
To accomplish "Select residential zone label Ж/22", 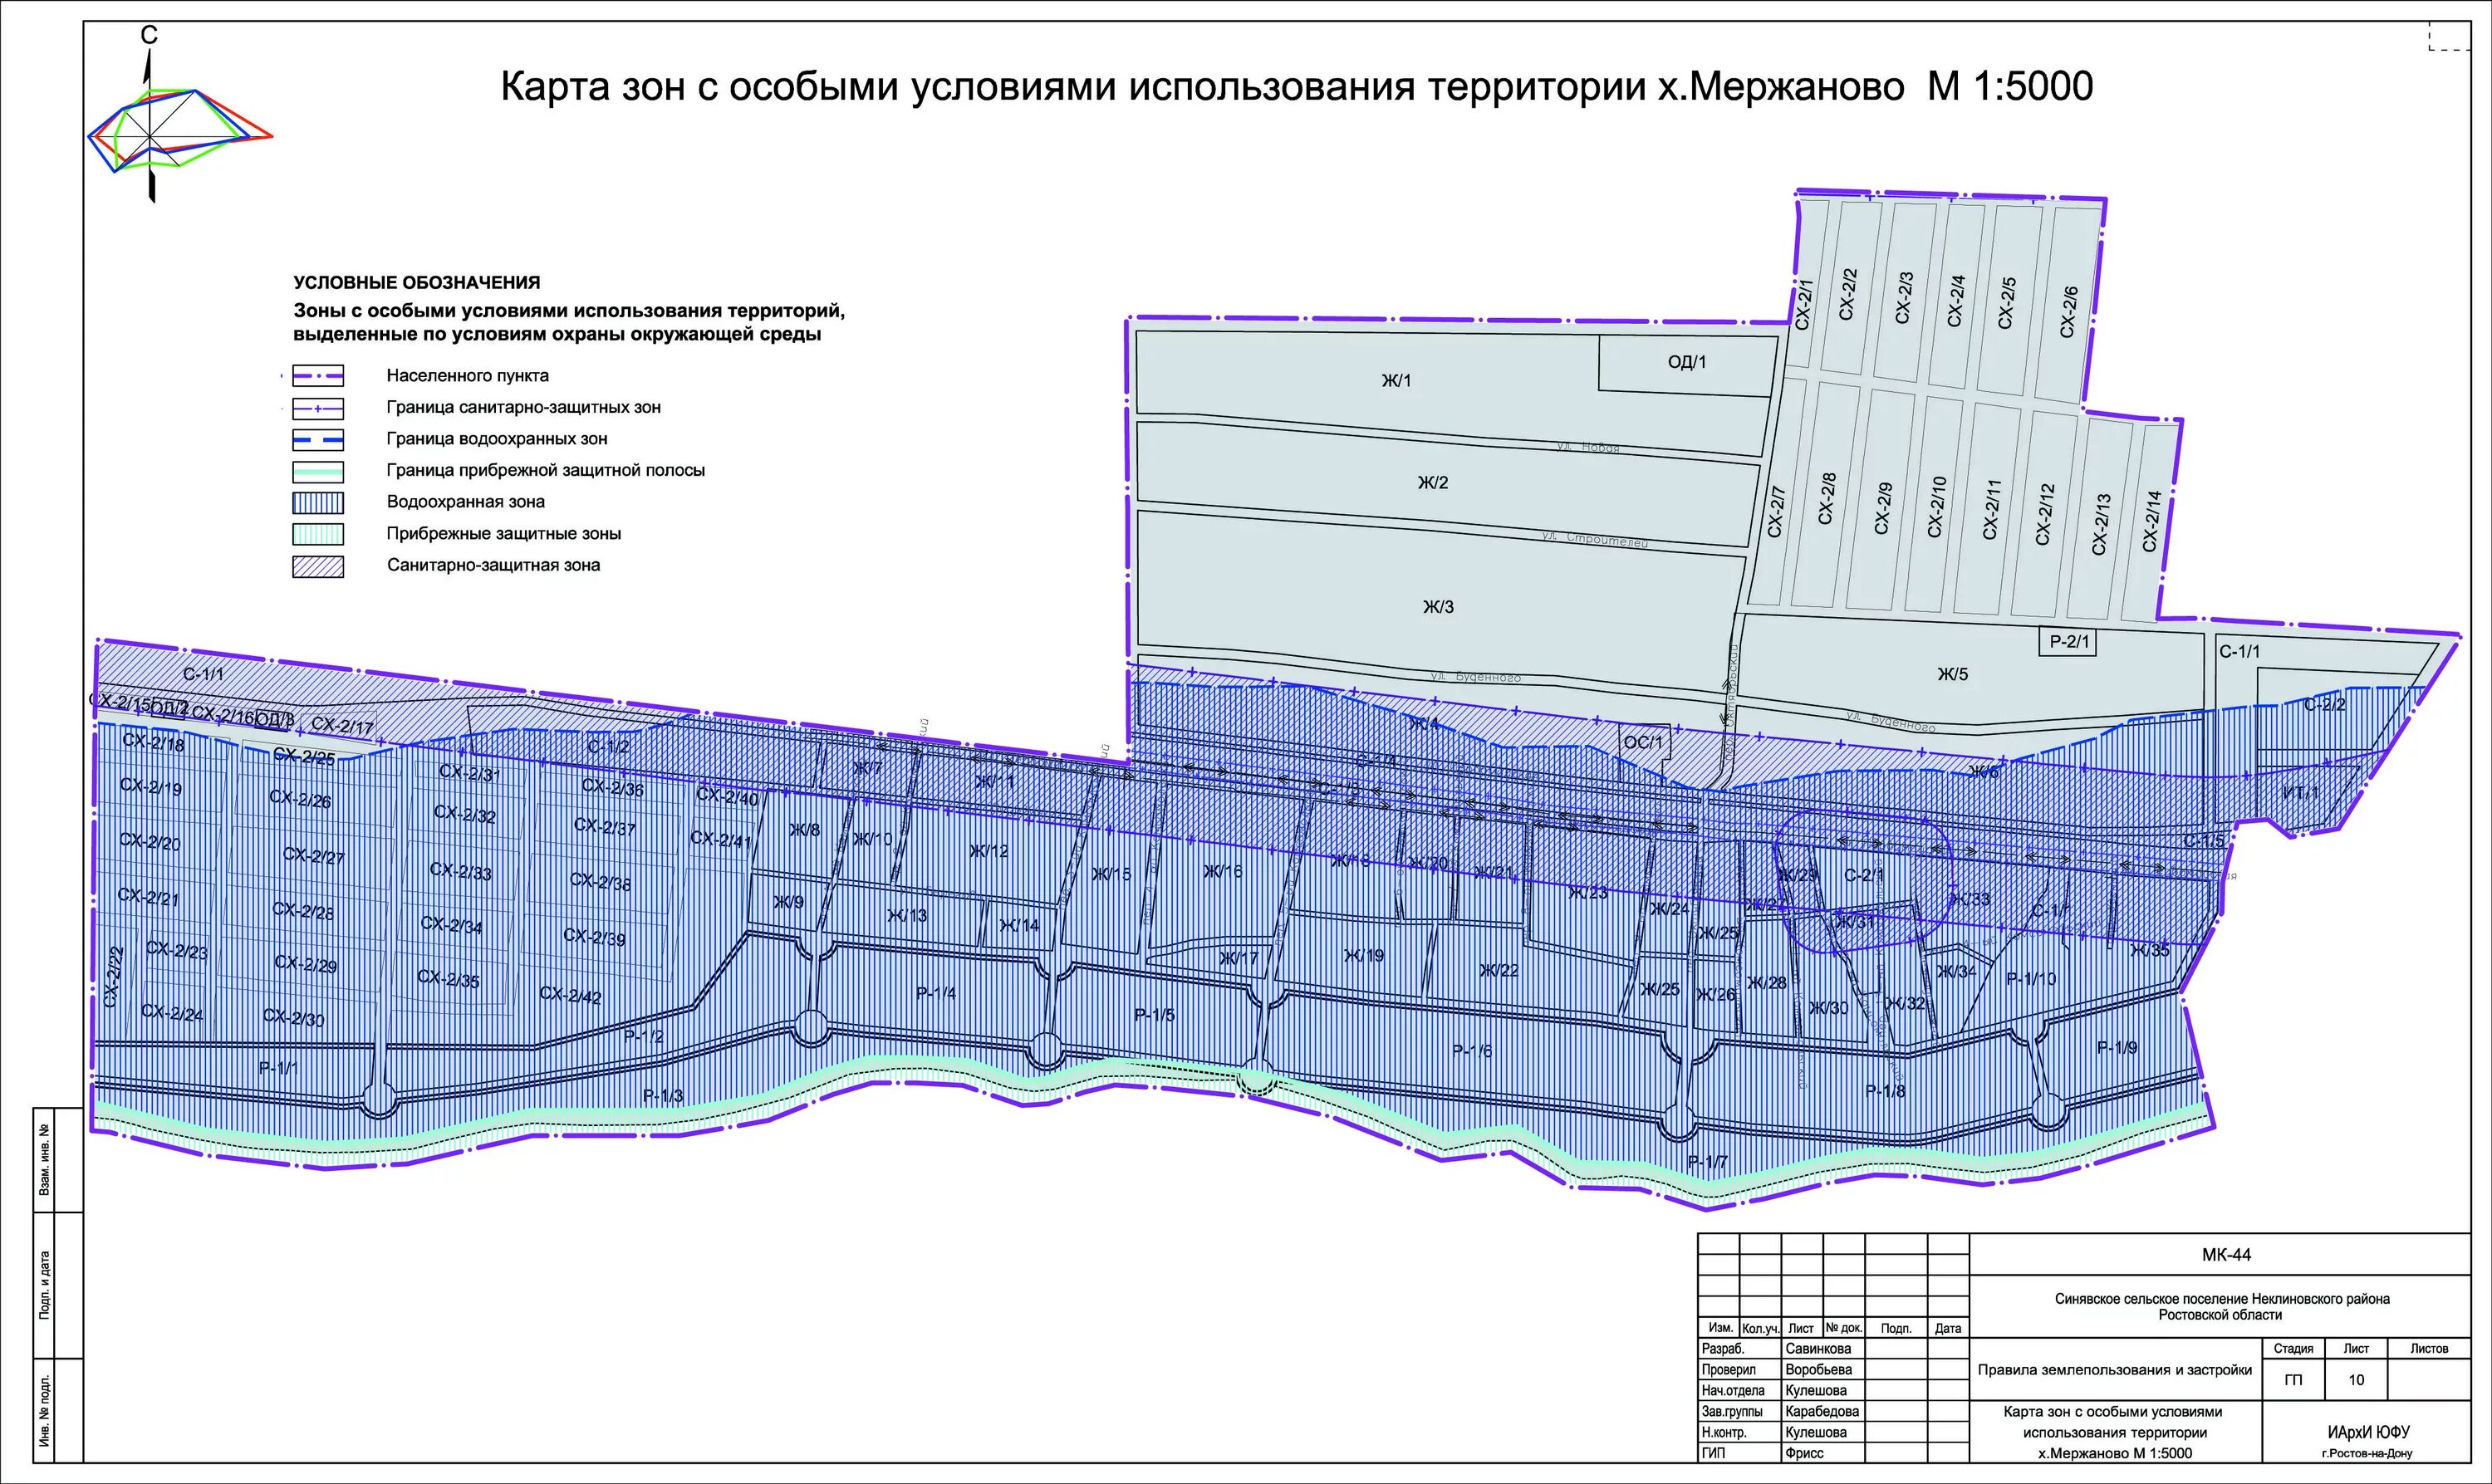I will point(1498,970).
